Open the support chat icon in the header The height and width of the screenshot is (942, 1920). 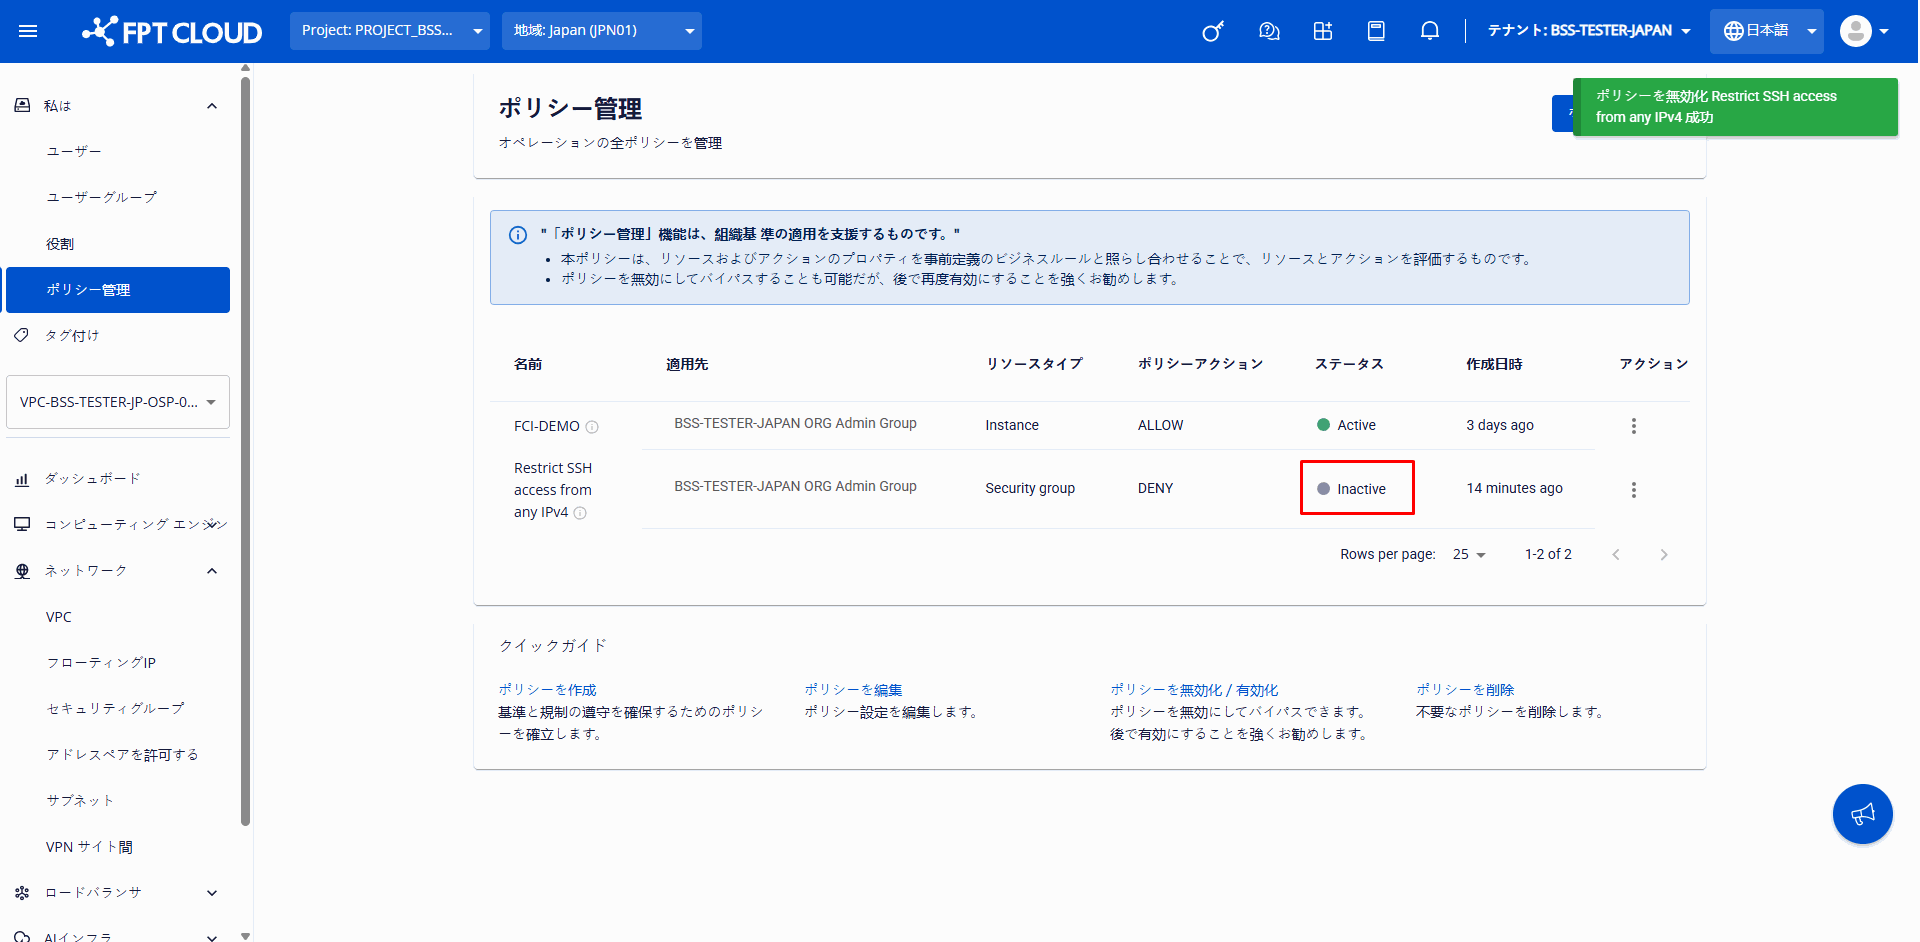1269,31
